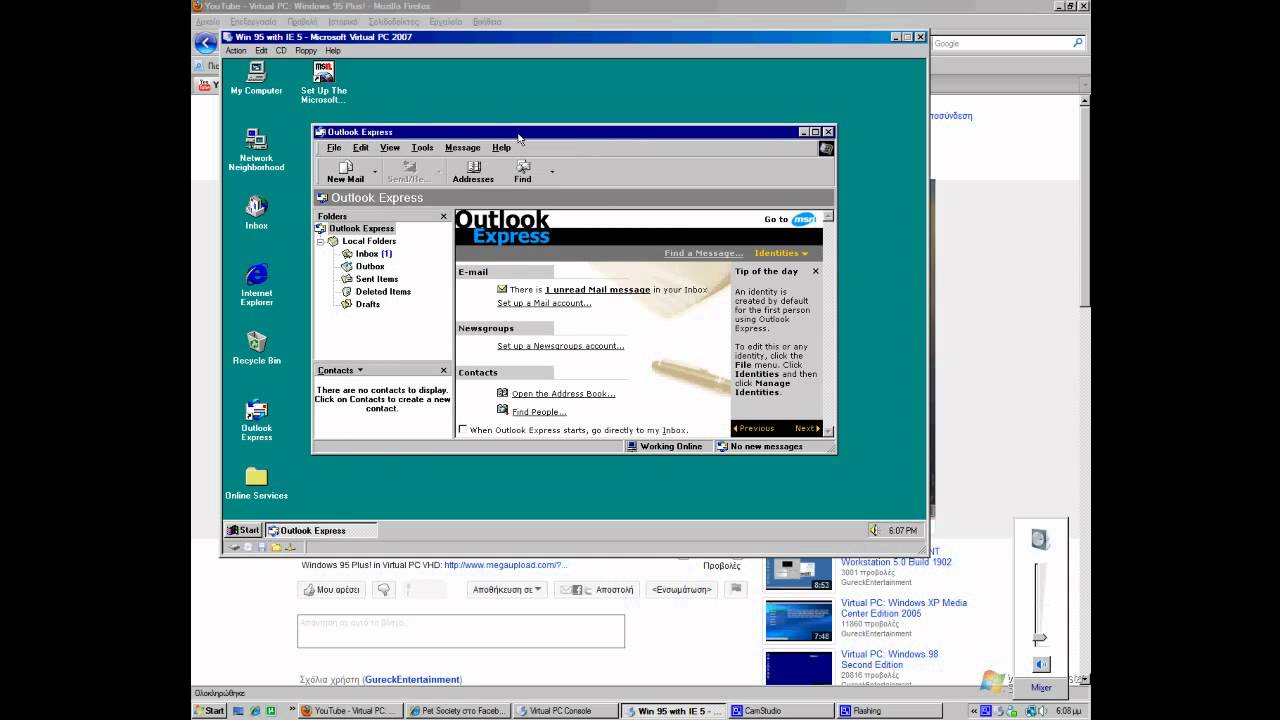Click Set up a Newsgroups account link
The width and height of the screenshot is (1280, 720).
coord(560,346)
